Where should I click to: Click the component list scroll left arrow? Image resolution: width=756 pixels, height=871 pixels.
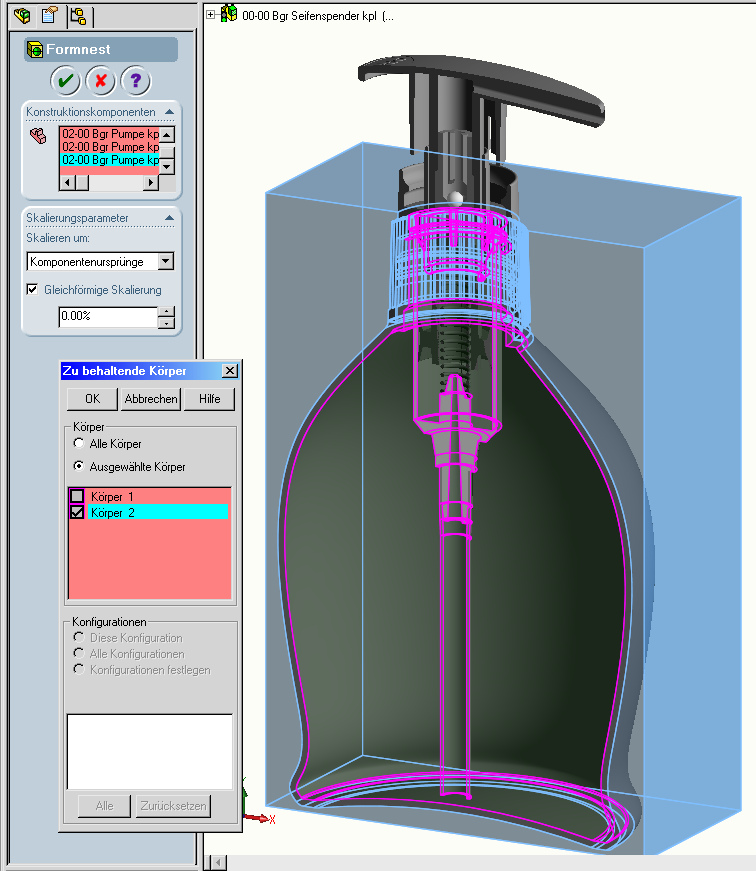(x=68, y=182)
